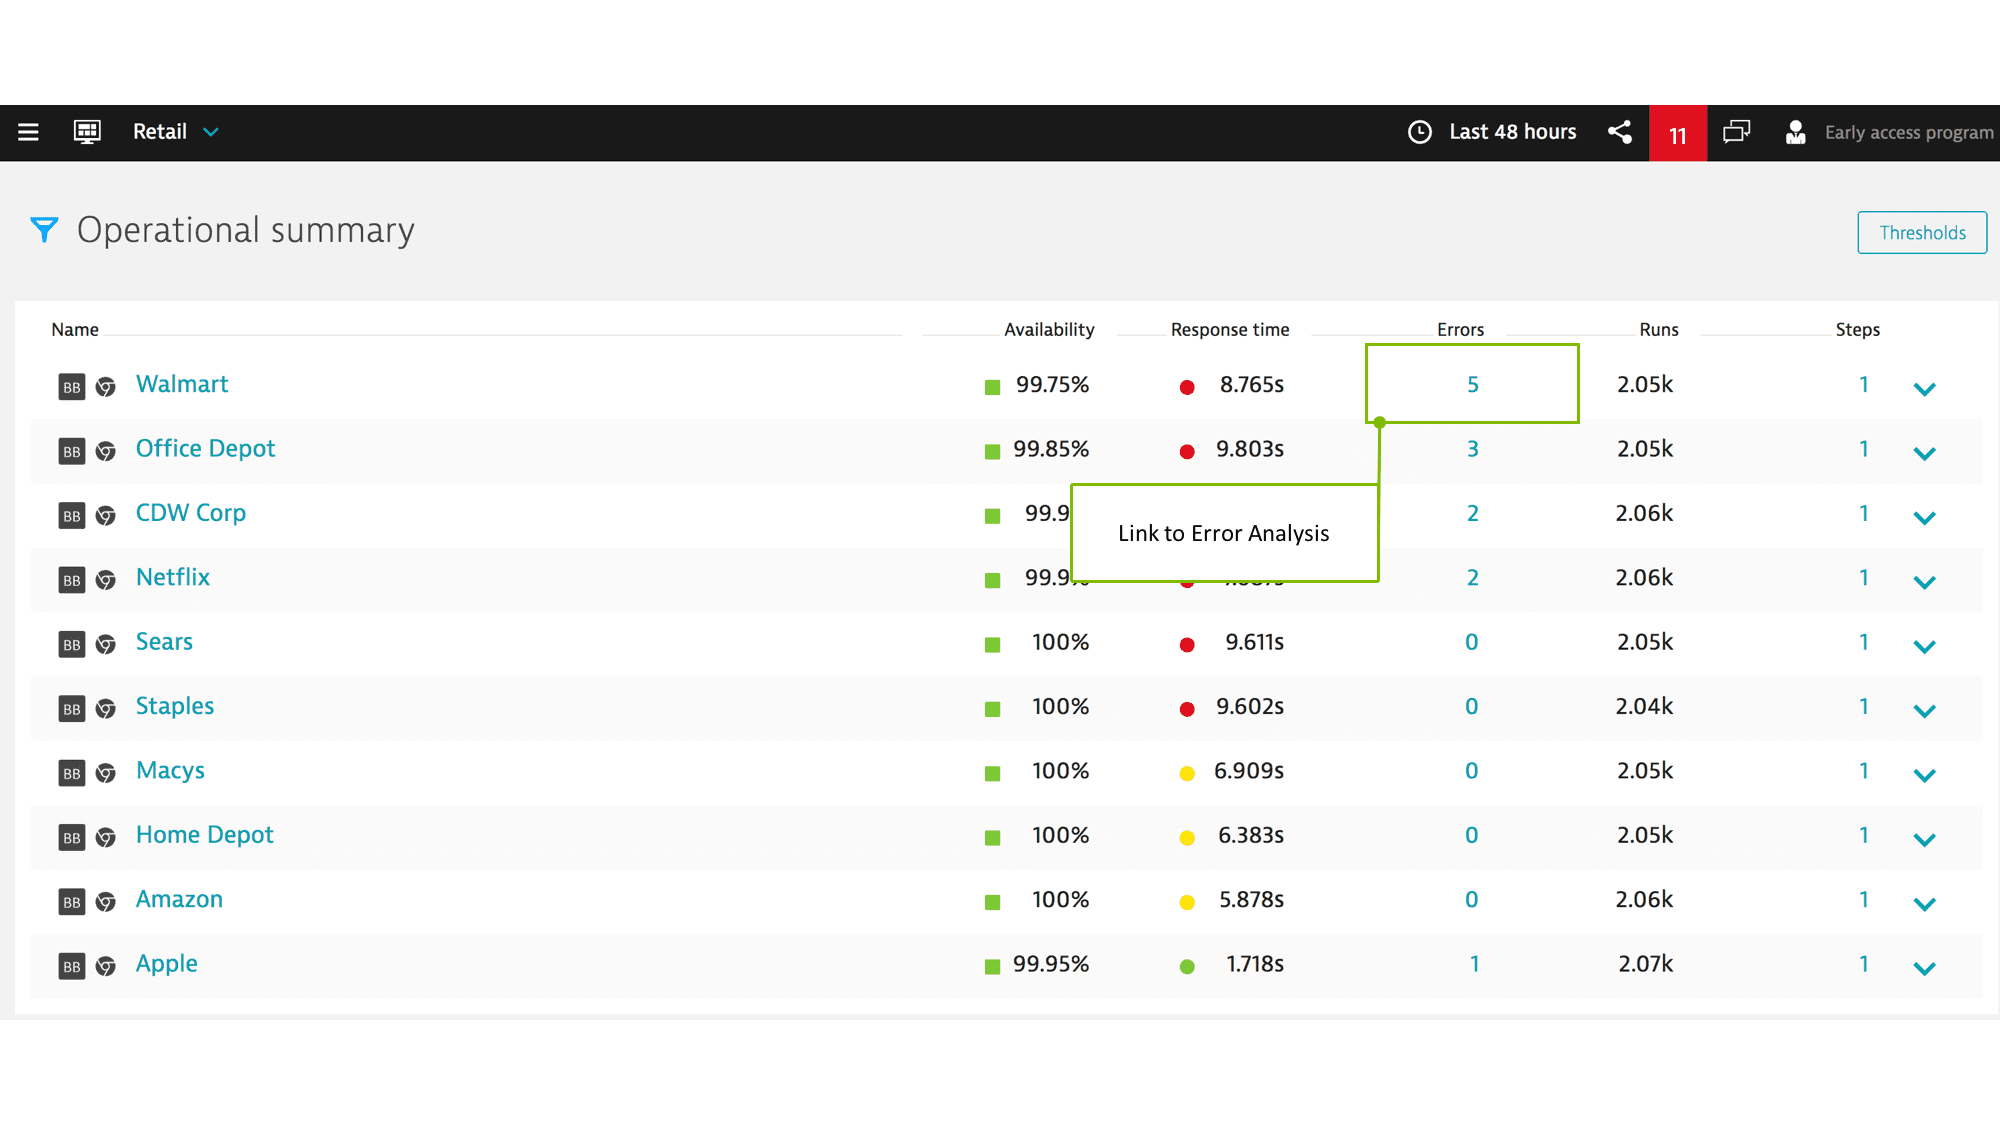Open the CDW Corp monitor link
Image resolution: width=2000 pixels, height=1125 pixels.
click(191, 513)
